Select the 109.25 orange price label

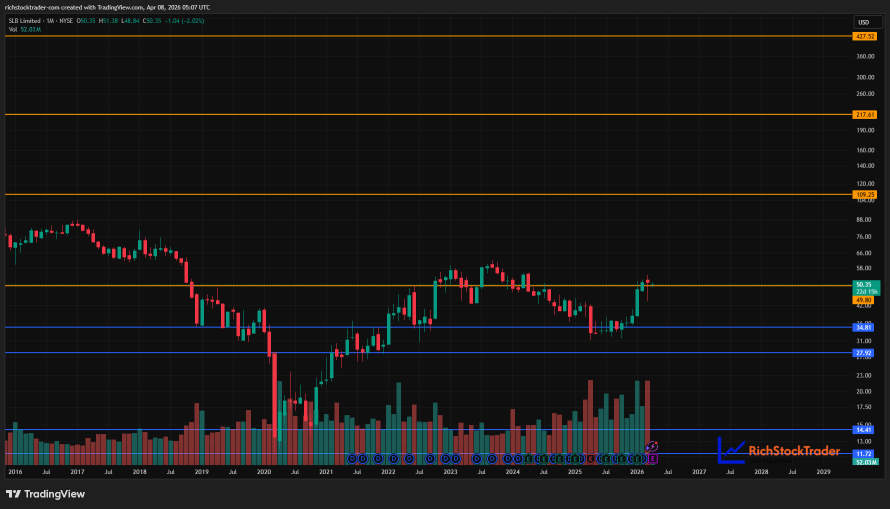pos(864,195)
